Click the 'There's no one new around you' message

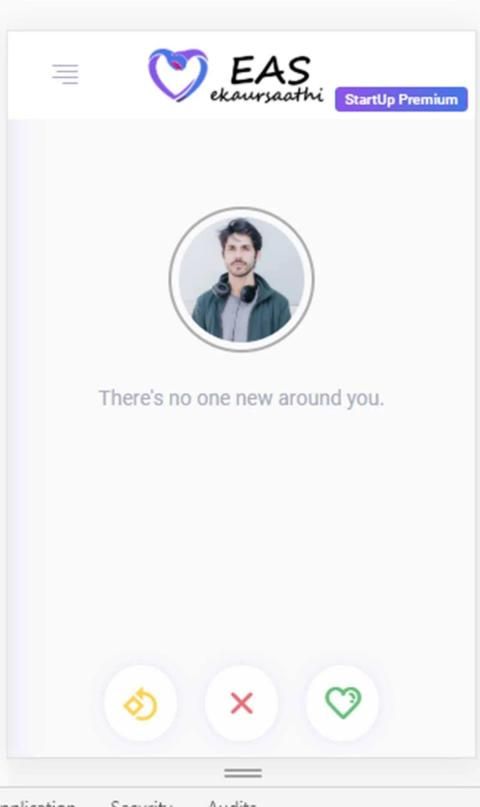(241, 398)
